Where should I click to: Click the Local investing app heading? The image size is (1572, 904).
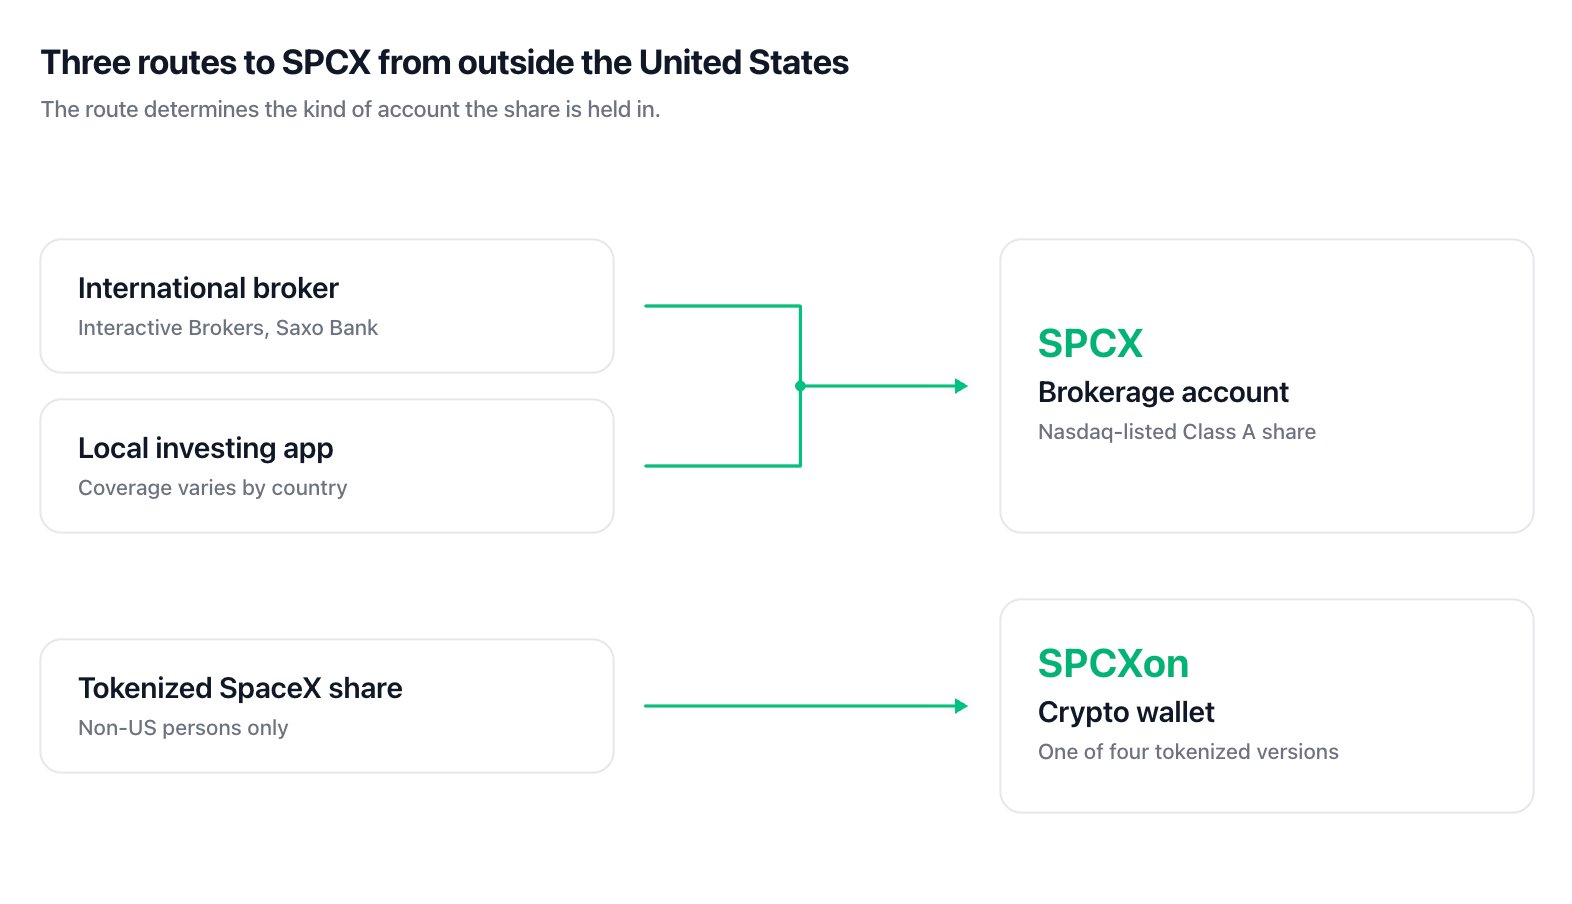click(x=206, y=448)
